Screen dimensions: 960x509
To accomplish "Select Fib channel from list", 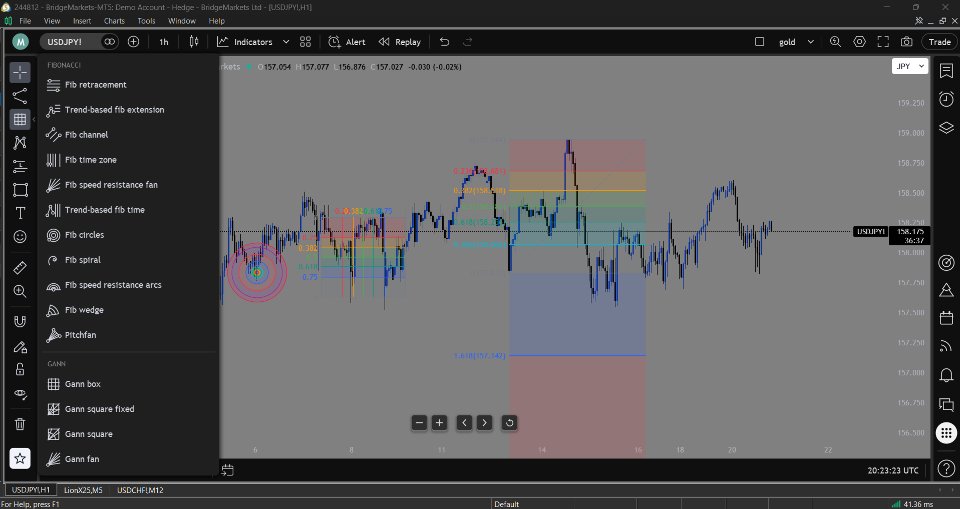I will click(129, 135).
